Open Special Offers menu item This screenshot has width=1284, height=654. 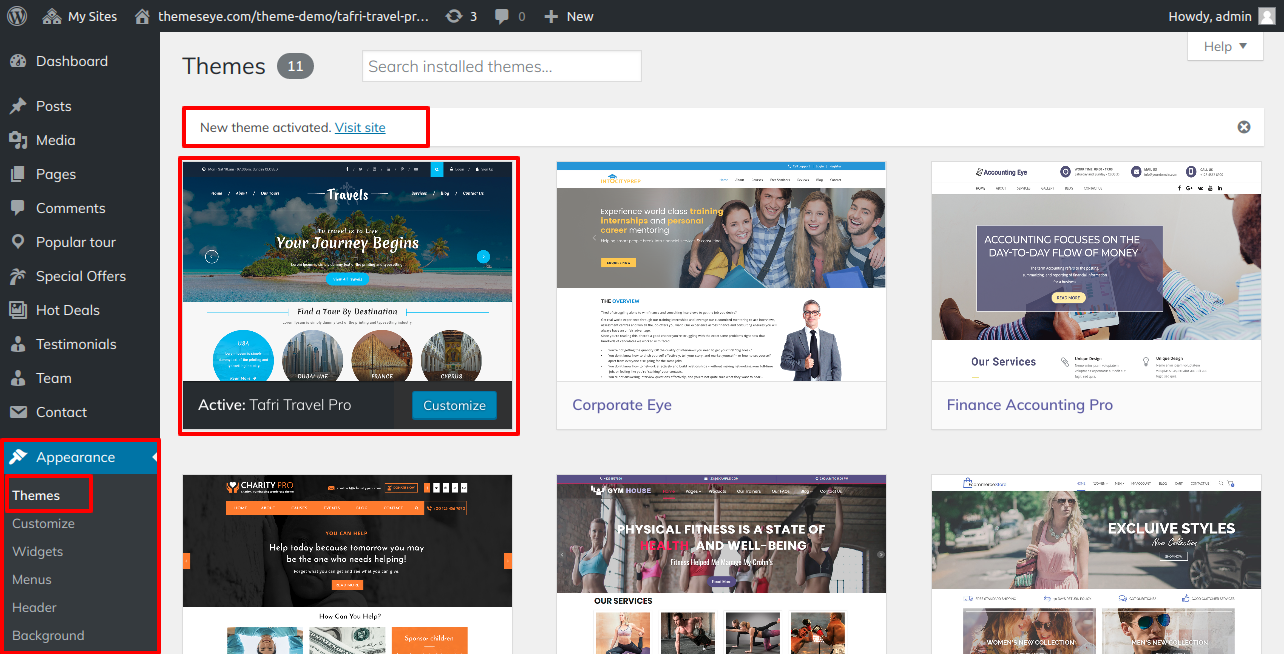(81, 276)
